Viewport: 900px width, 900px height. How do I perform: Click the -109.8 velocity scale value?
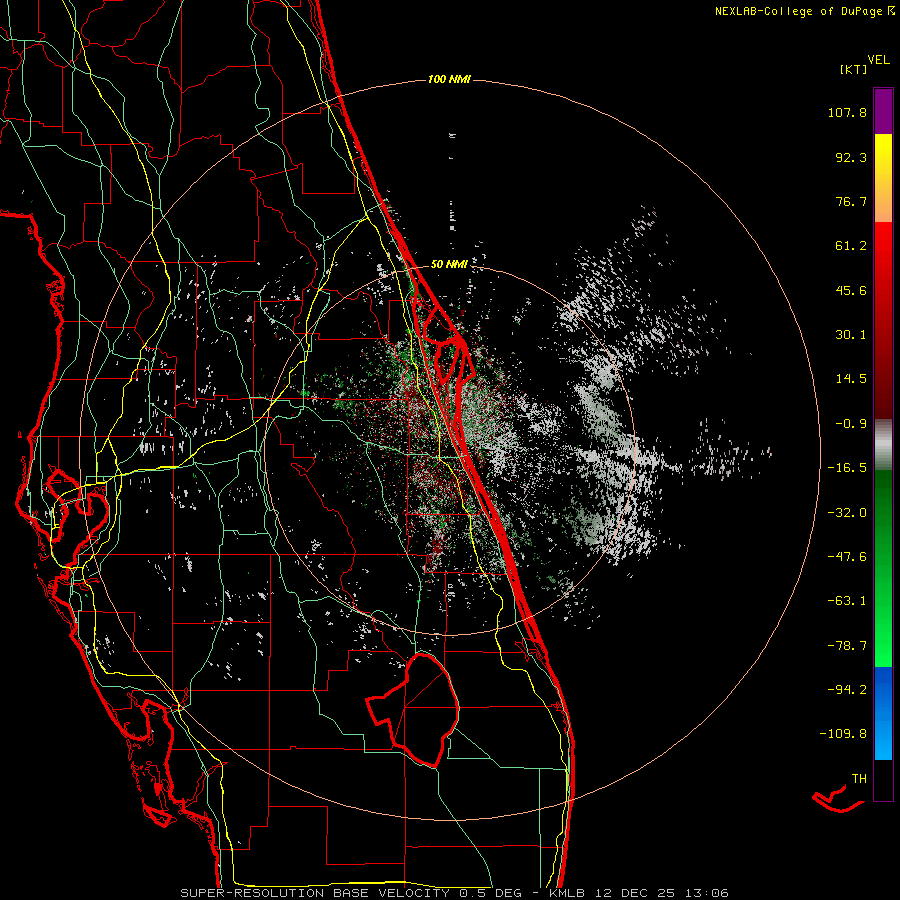coord(843,734)
